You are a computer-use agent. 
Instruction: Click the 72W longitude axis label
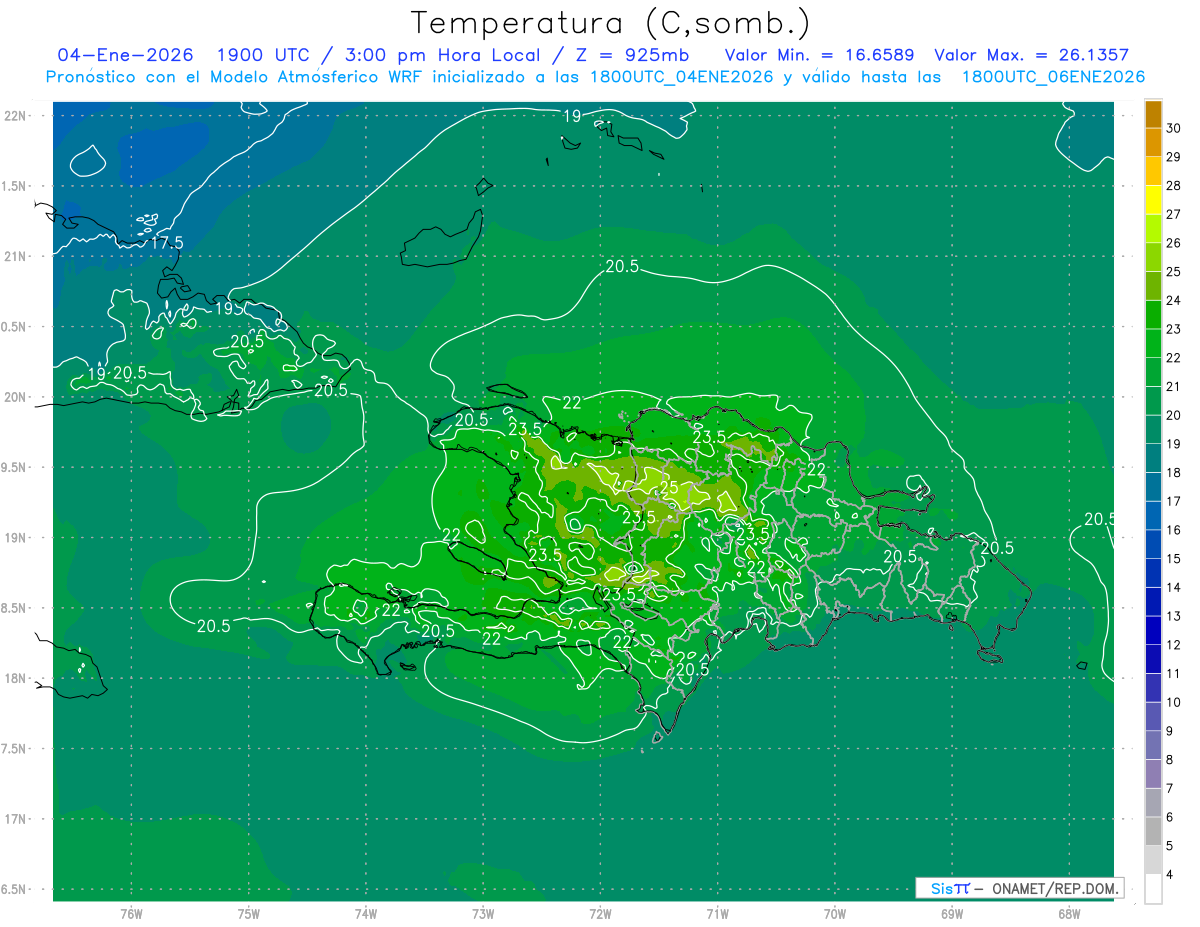coord(600,913)
